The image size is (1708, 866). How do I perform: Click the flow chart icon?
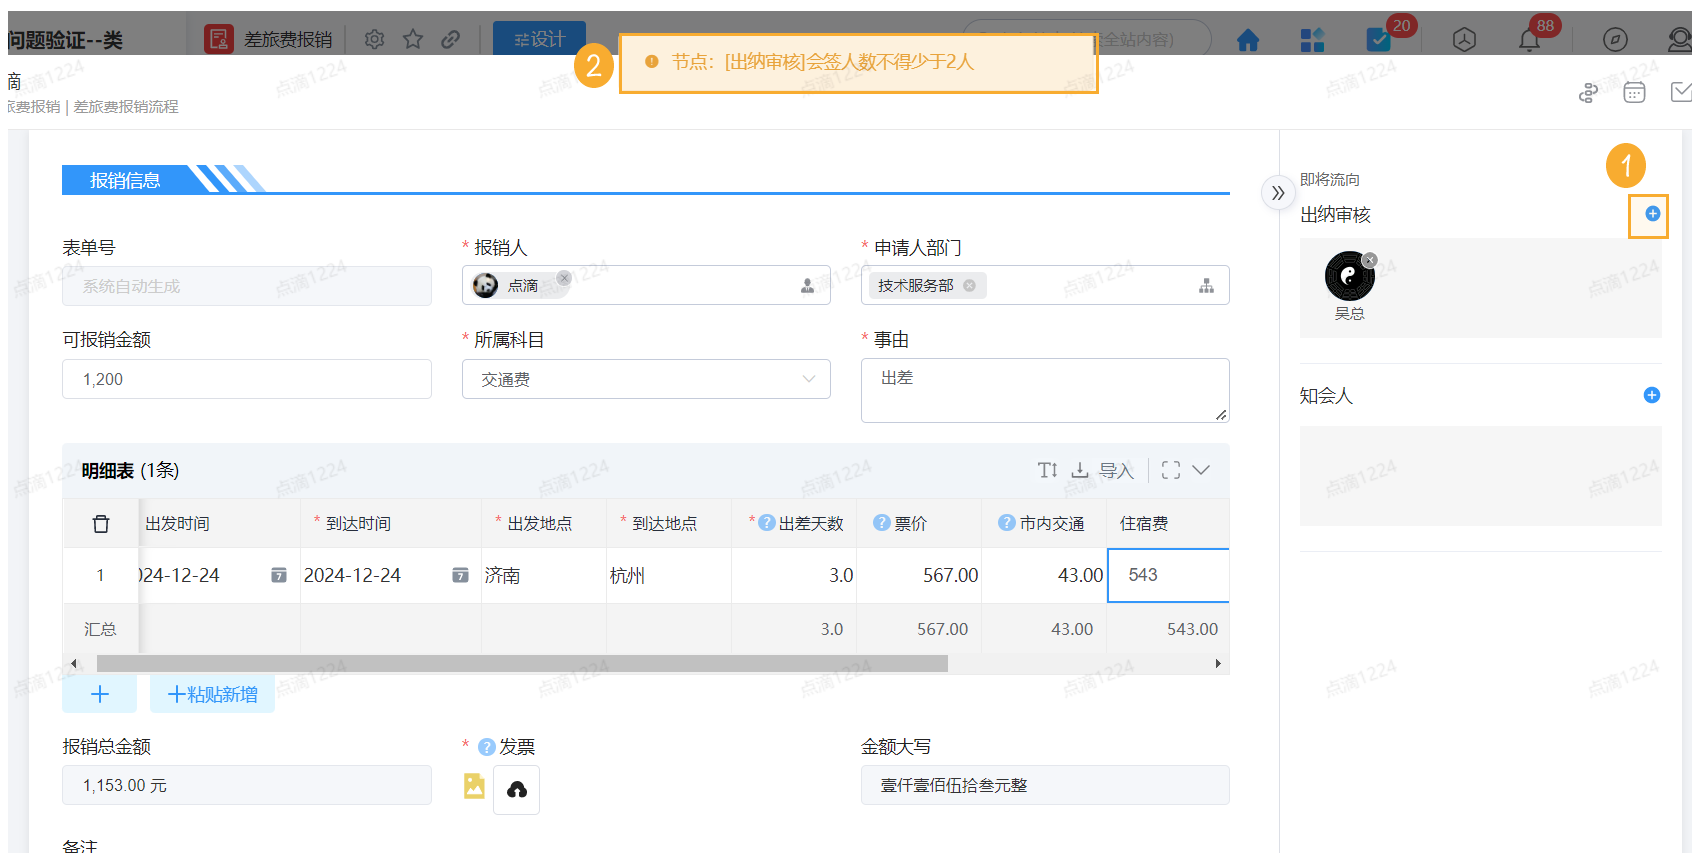pyautogui.click(x=1588, y=93)
